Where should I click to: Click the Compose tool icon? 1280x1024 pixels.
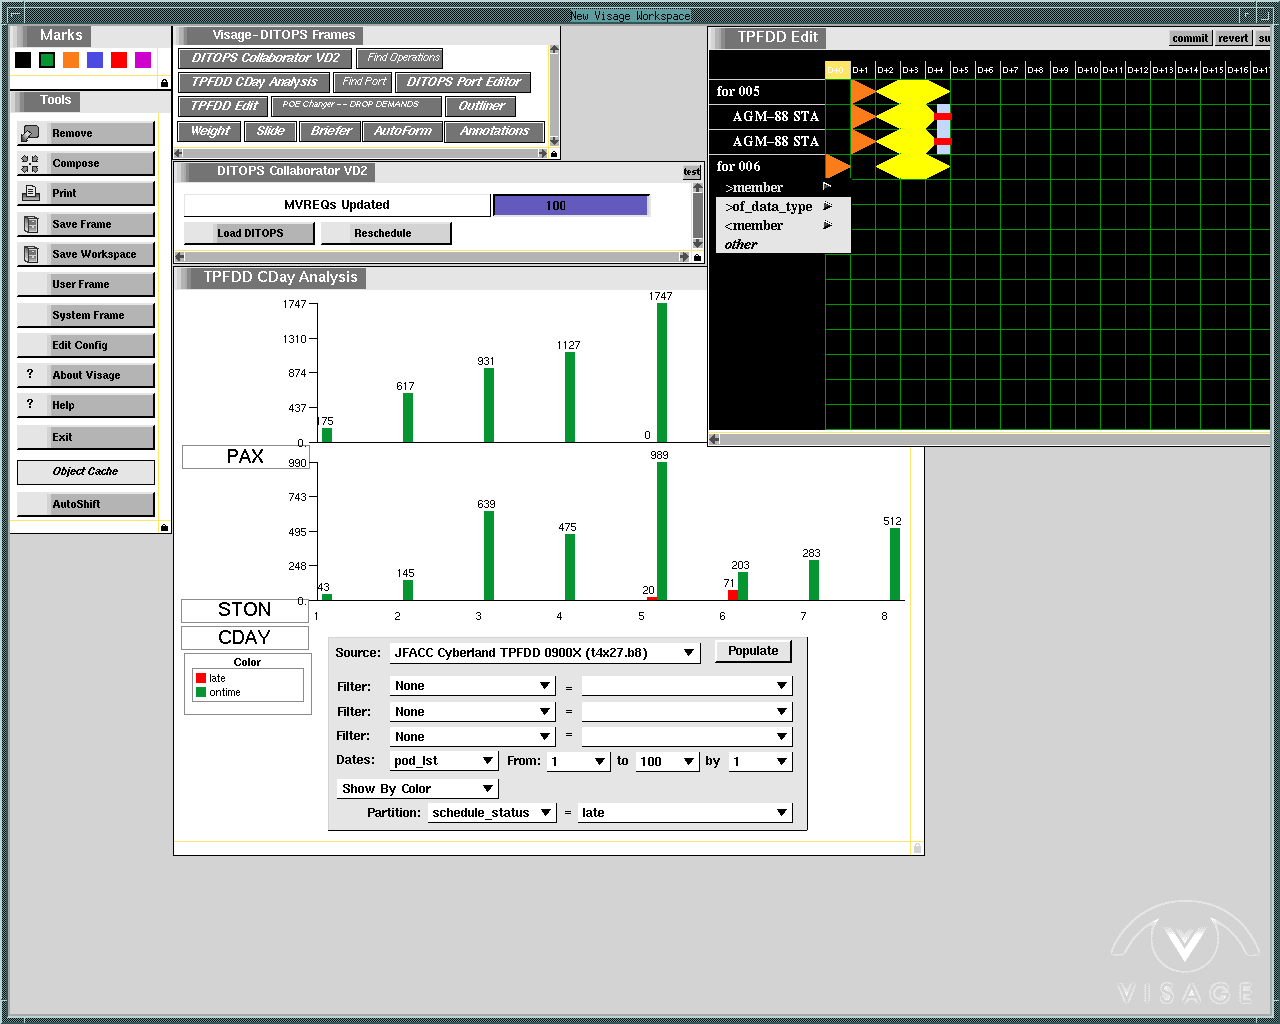(30, 164)
